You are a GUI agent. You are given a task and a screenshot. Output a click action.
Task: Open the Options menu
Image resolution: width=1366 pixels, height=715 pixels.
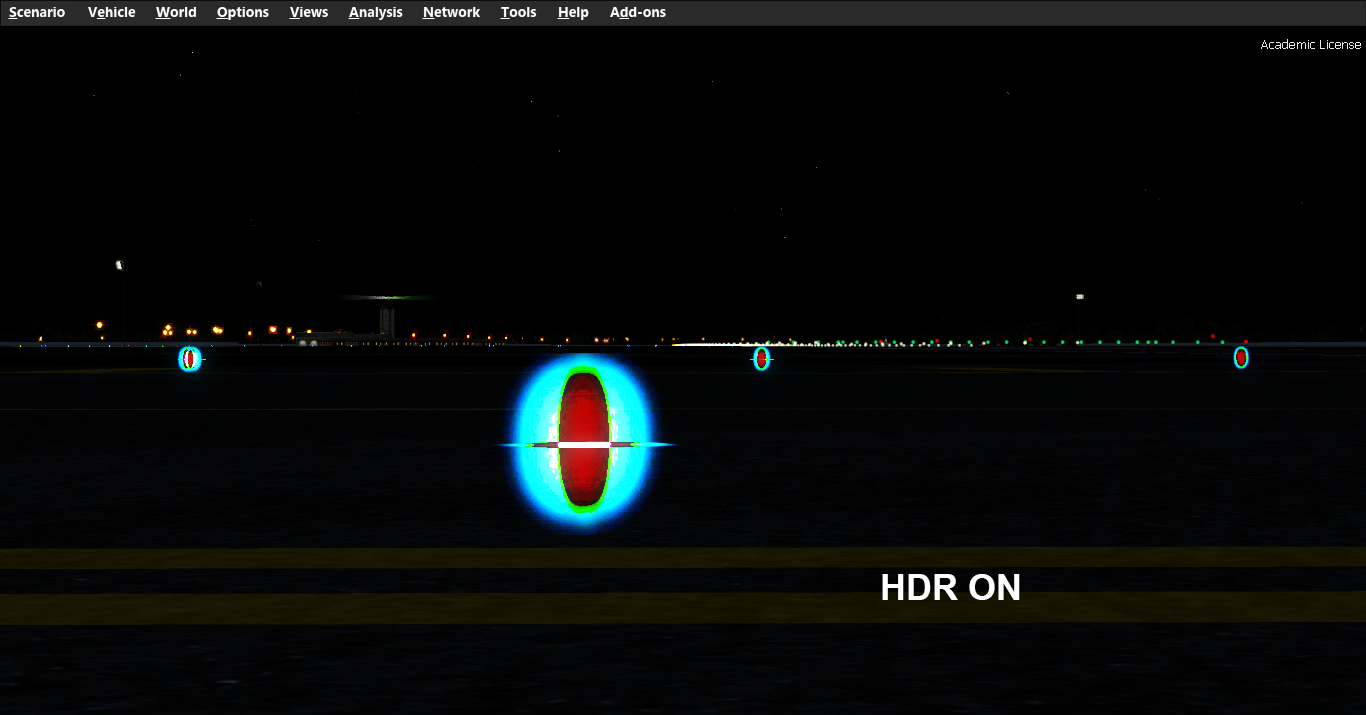[243, 12]
